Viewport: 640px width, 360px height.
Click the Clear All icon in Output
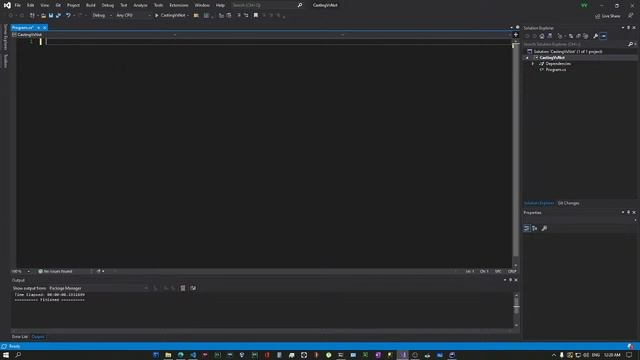183,288
